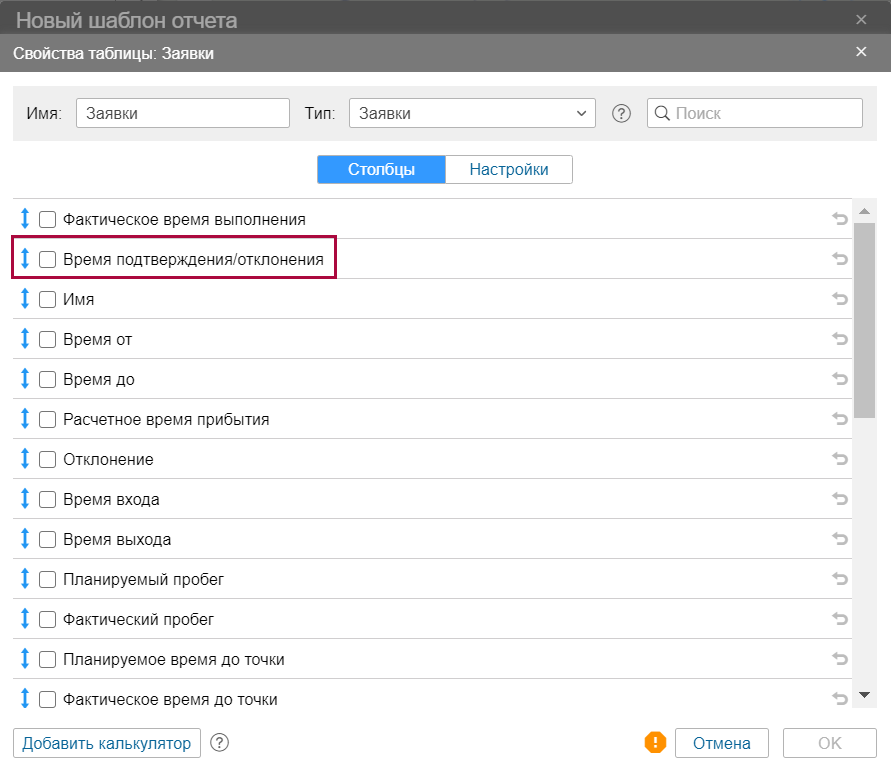Check the Время от column checkbox

pos(47,339)
